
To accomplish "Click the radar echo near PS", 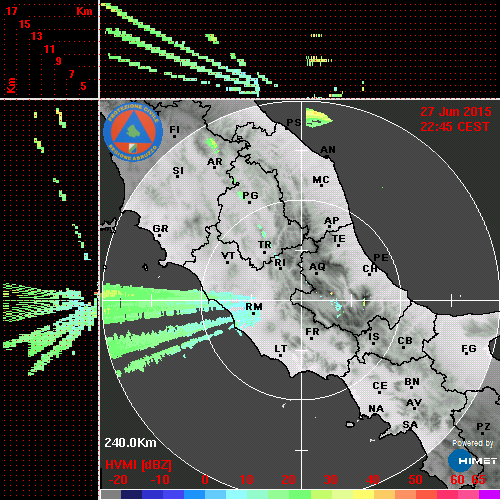I will (318, 118).
